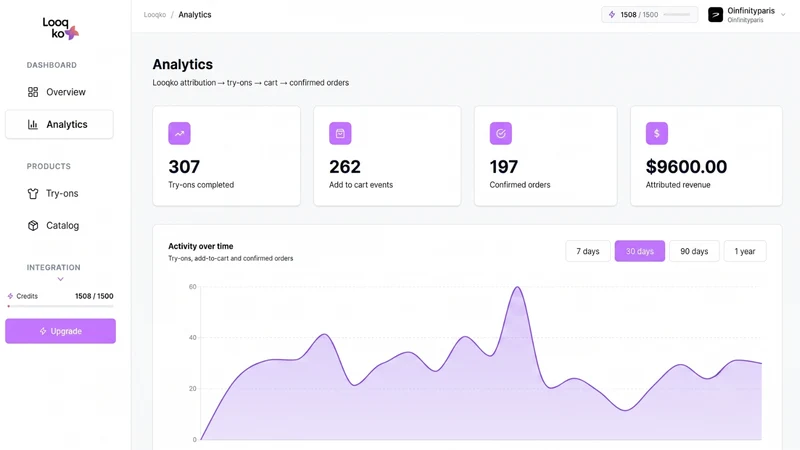Click the Looqko attribution subtitle text
Screen dimensions: 800x450
click(251, 83)
